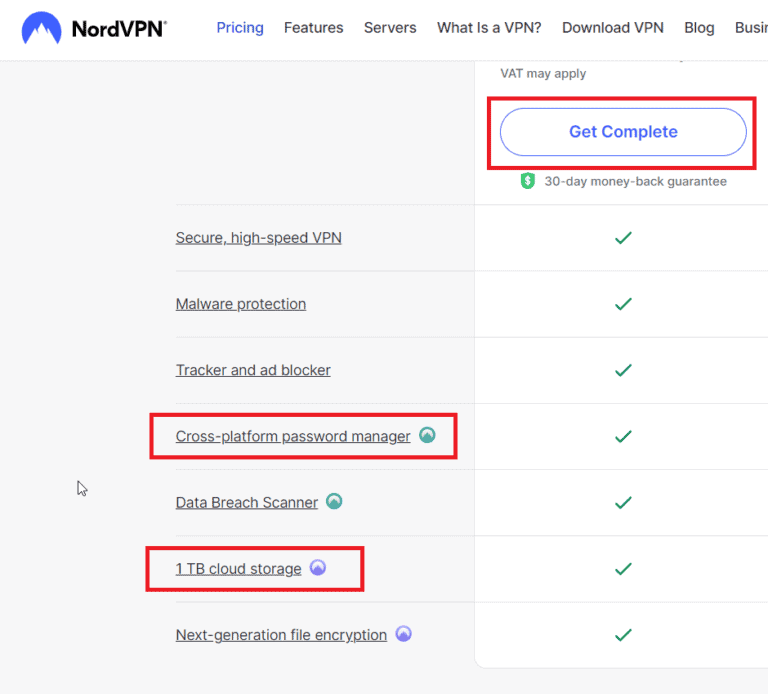The height and width of the screenshot is (694, 768).
Task: Select Download VPN in navigation
Action: click(x=612, y=28)
